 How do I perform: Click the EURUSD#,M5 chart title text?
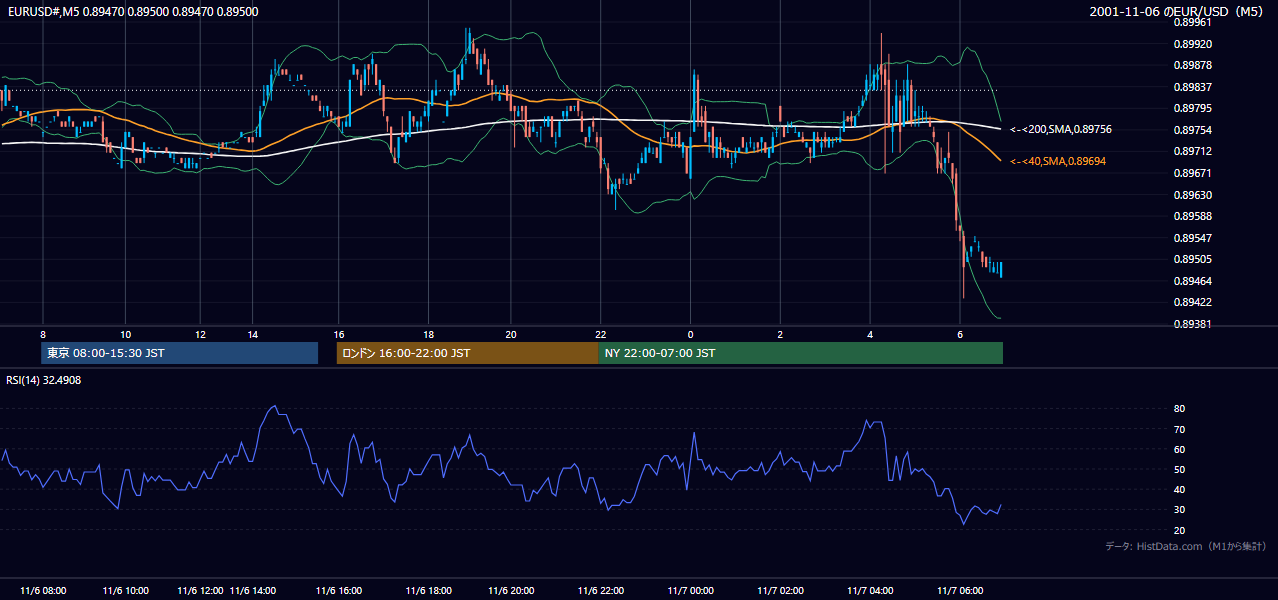pyautogui.click(x=132, y=11)
